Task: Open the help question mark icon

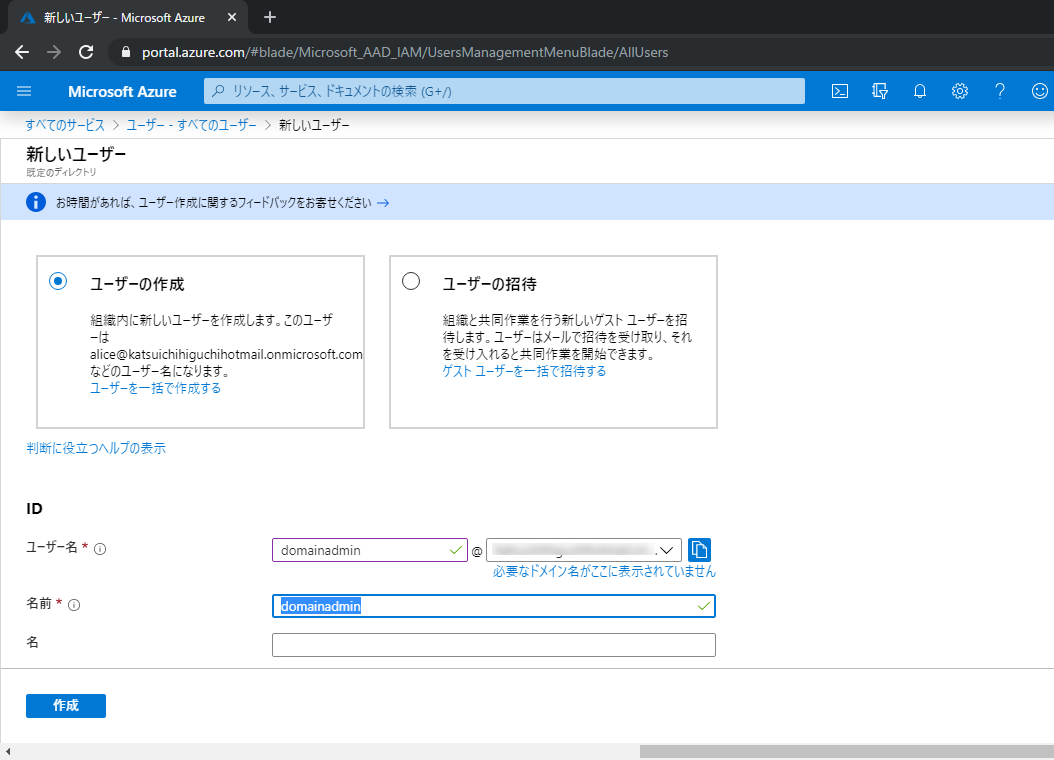Action: point(1000,91)
